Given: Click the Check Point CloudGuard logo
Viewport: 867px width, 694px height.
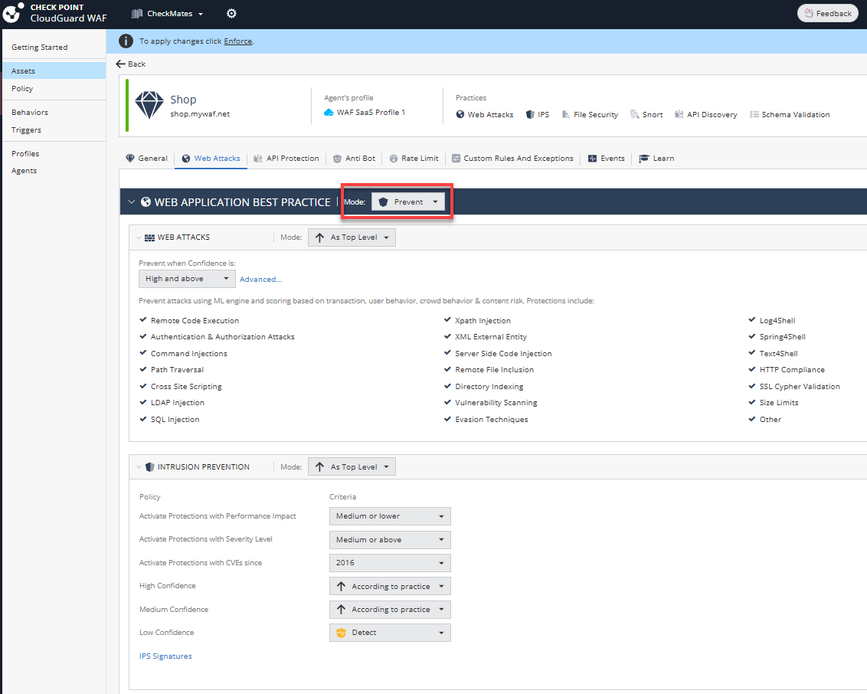Looking at the screenshot, I should (13, 13).
